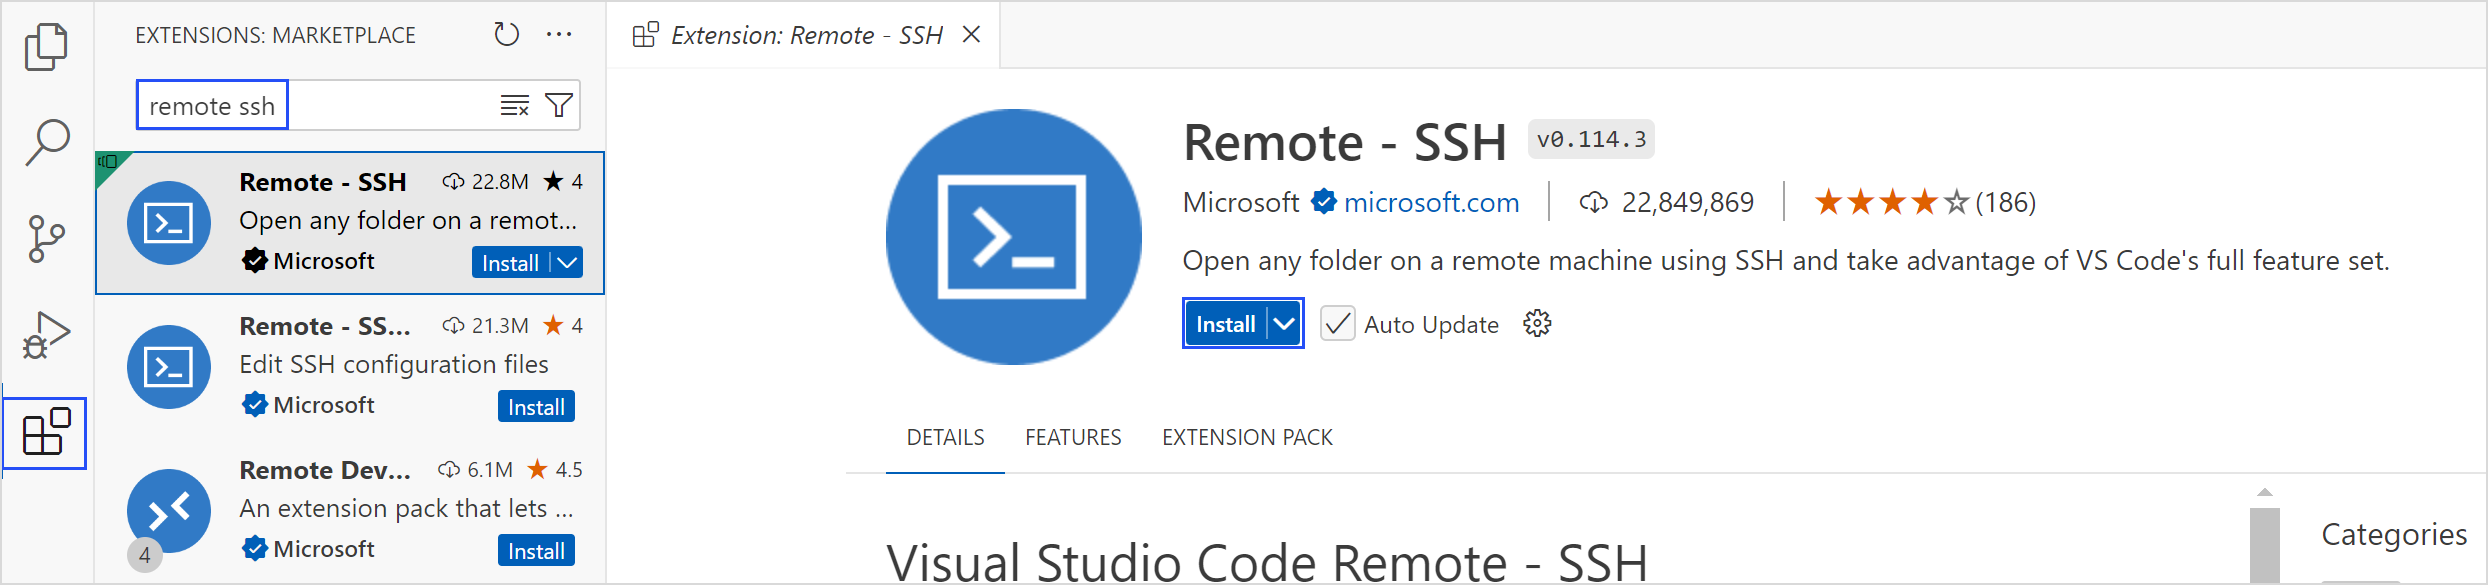
Task: Toggle the Auto Update checkbox
Action: [1337, 324]
